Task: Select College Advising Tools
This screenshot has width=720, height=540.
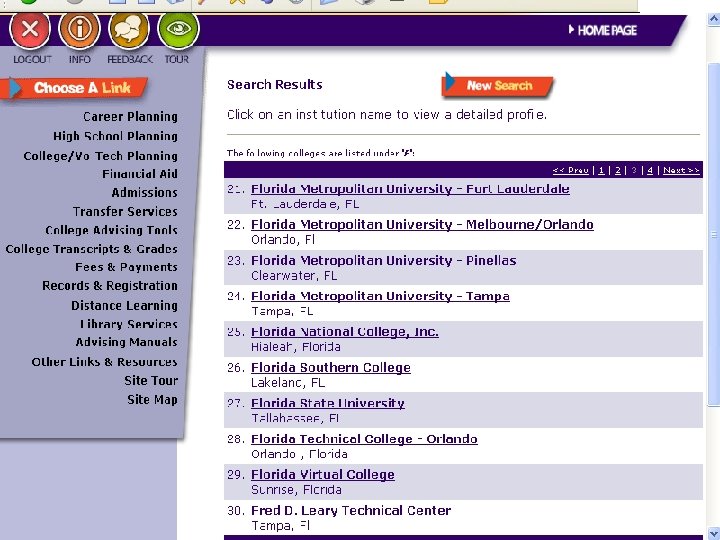Action: 112,230
